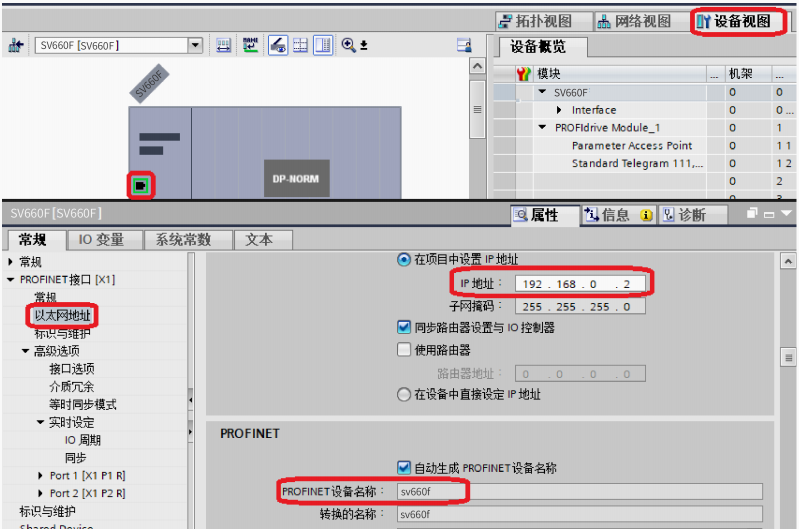The image size is (799, 529).
Task: Select 同步 in the tree
Action: click(75, 458)
